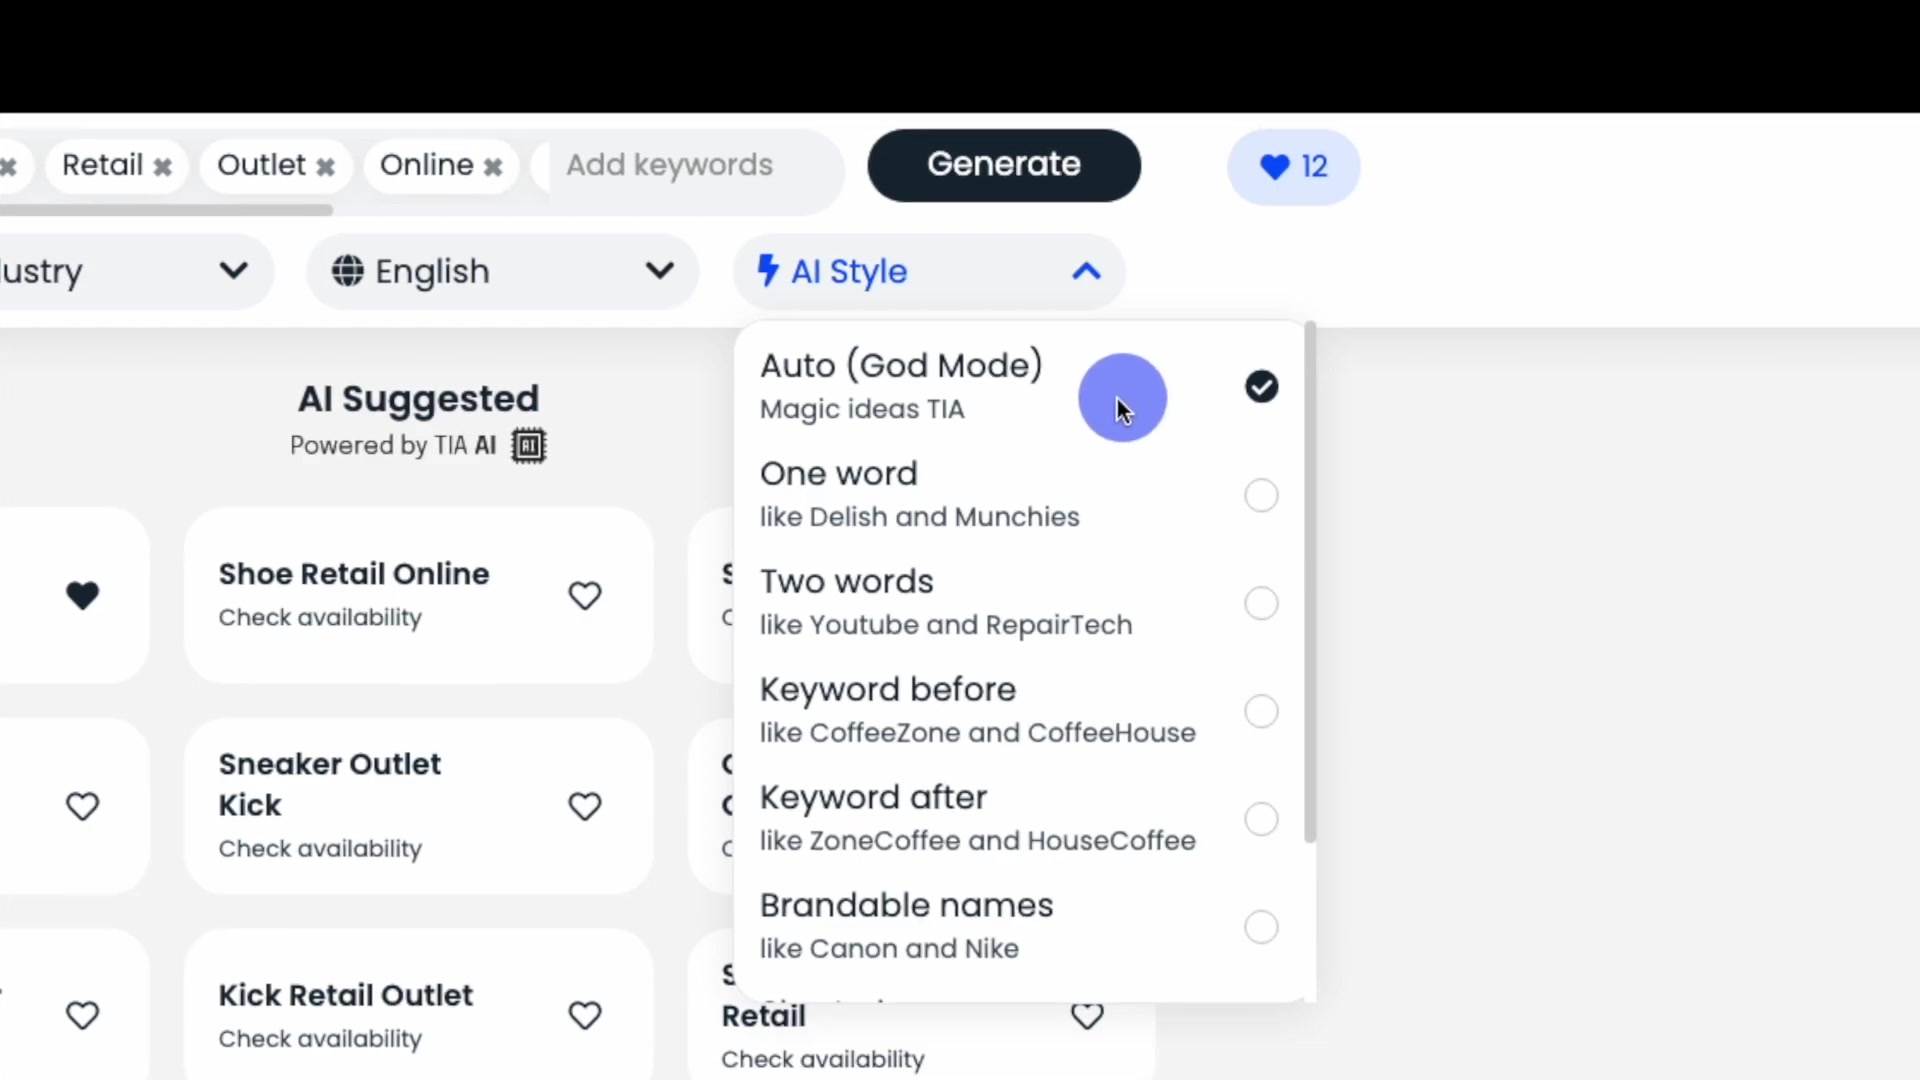Select the One word style radio
1920x1080 pixels.
point(1261,495)
